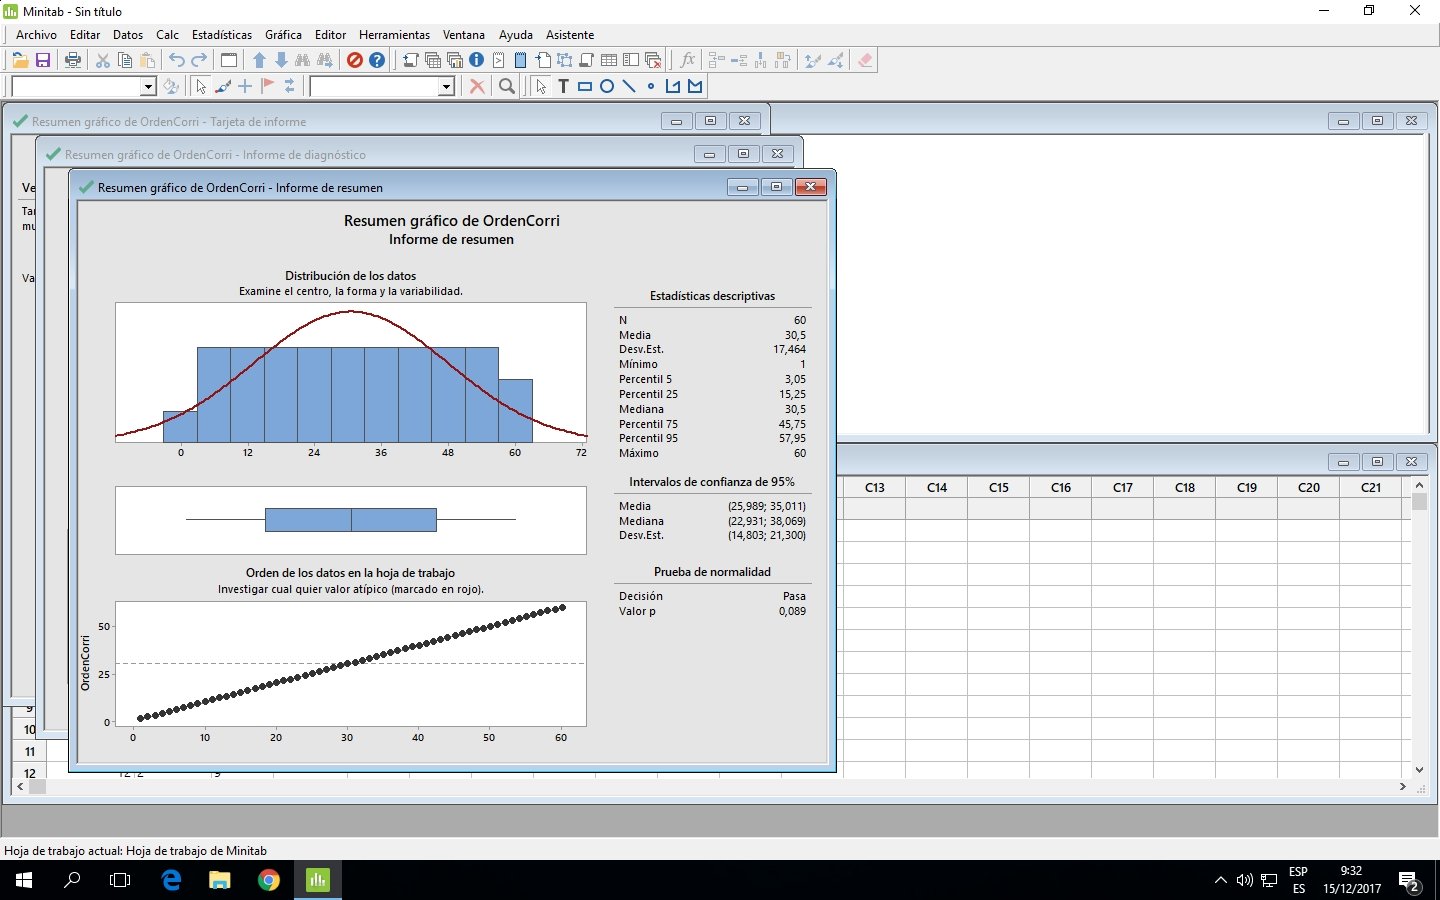Print the current window
Screen dimensions: 1440x900
(73, 61)
